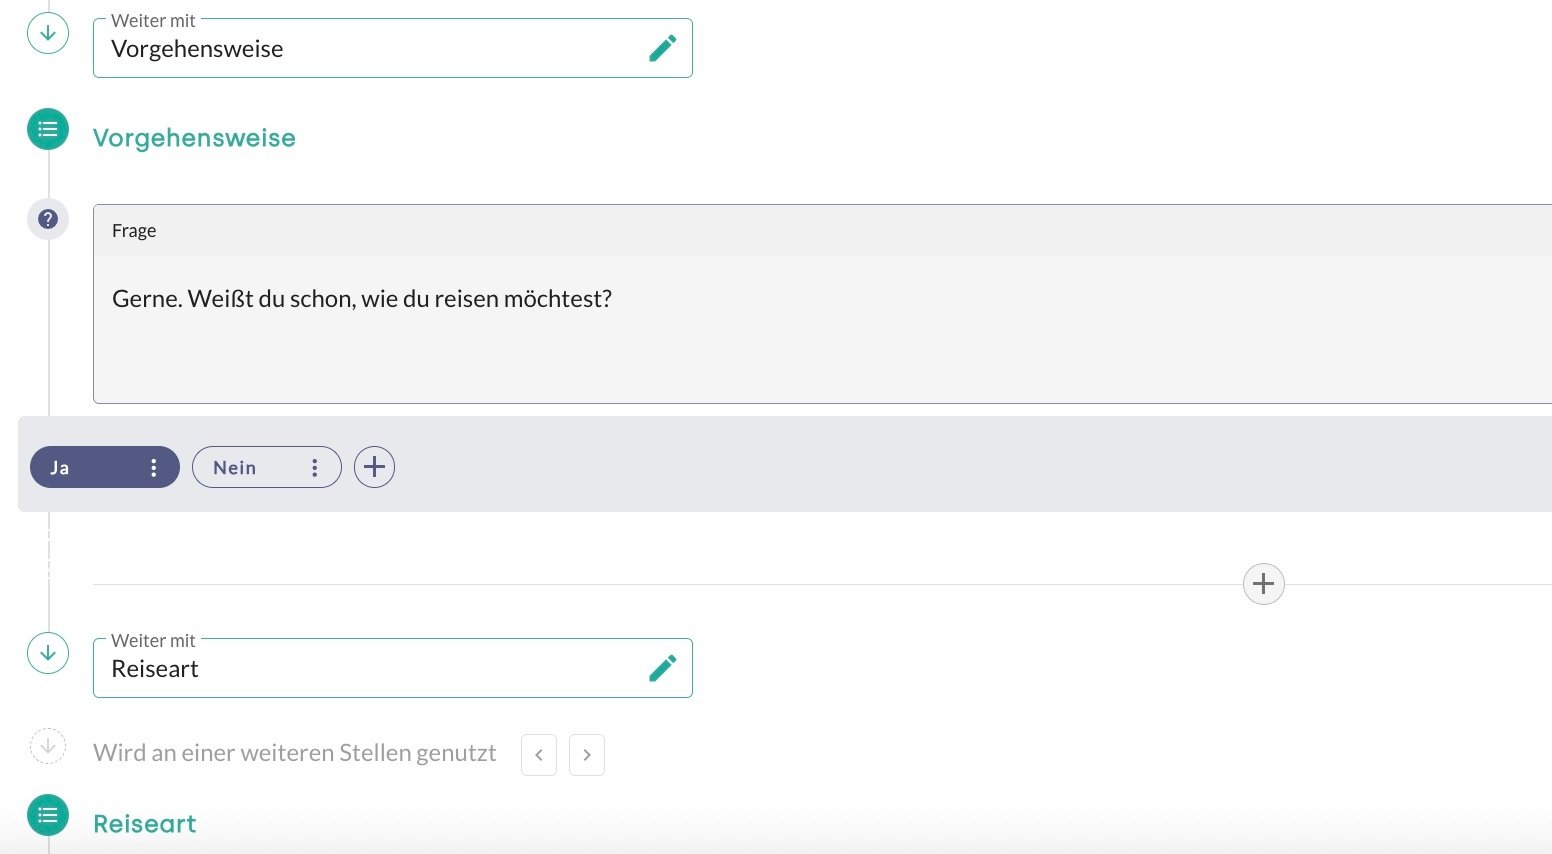Viewport: 1552px width, 854px height.
Task: Click the Vorgehensweise section heading
Action: (x=194, y=138)
